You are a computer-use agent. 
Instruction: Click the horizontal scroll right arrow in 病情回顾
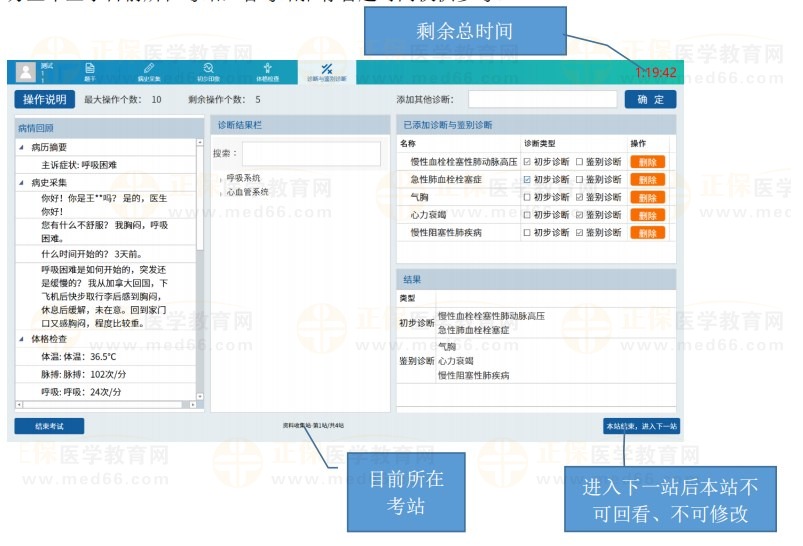193,405
